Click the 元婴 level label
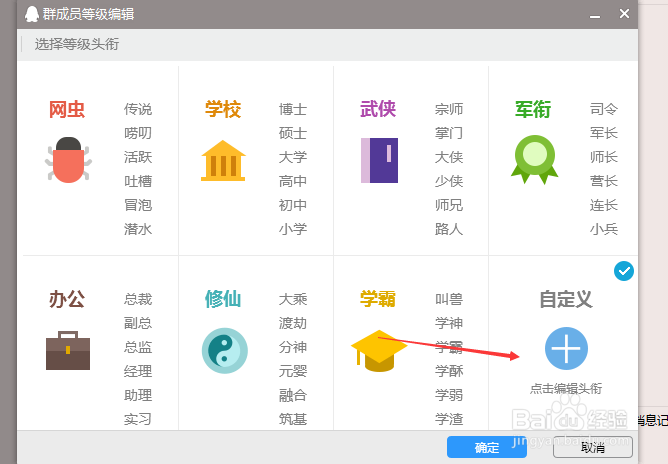 tap(293, 371)
